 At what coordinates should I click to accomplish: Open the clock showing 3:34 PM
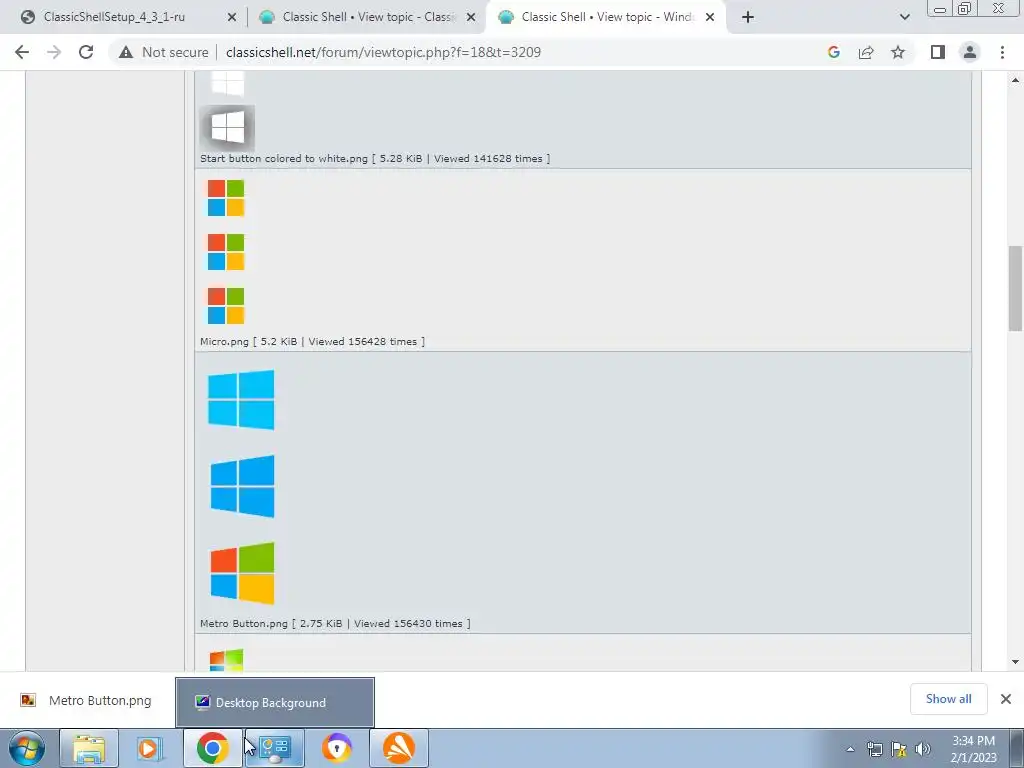974,749
